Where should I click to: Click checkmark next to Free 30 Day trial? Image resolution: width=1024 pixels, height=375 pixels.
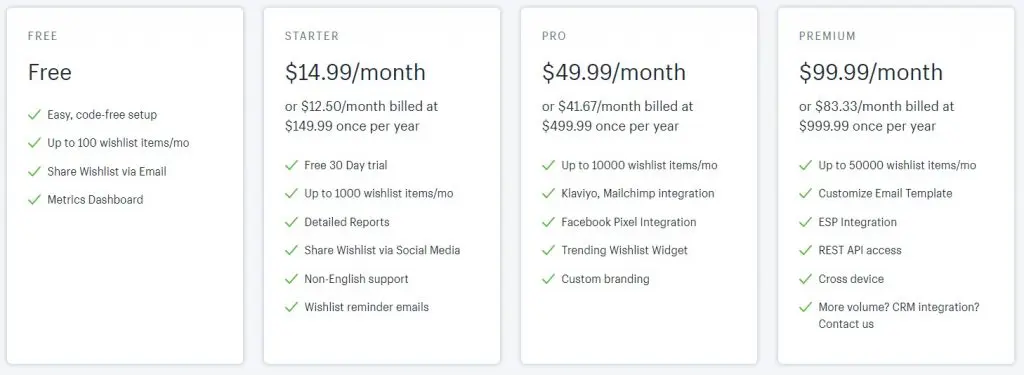click(x=291, y=165)
